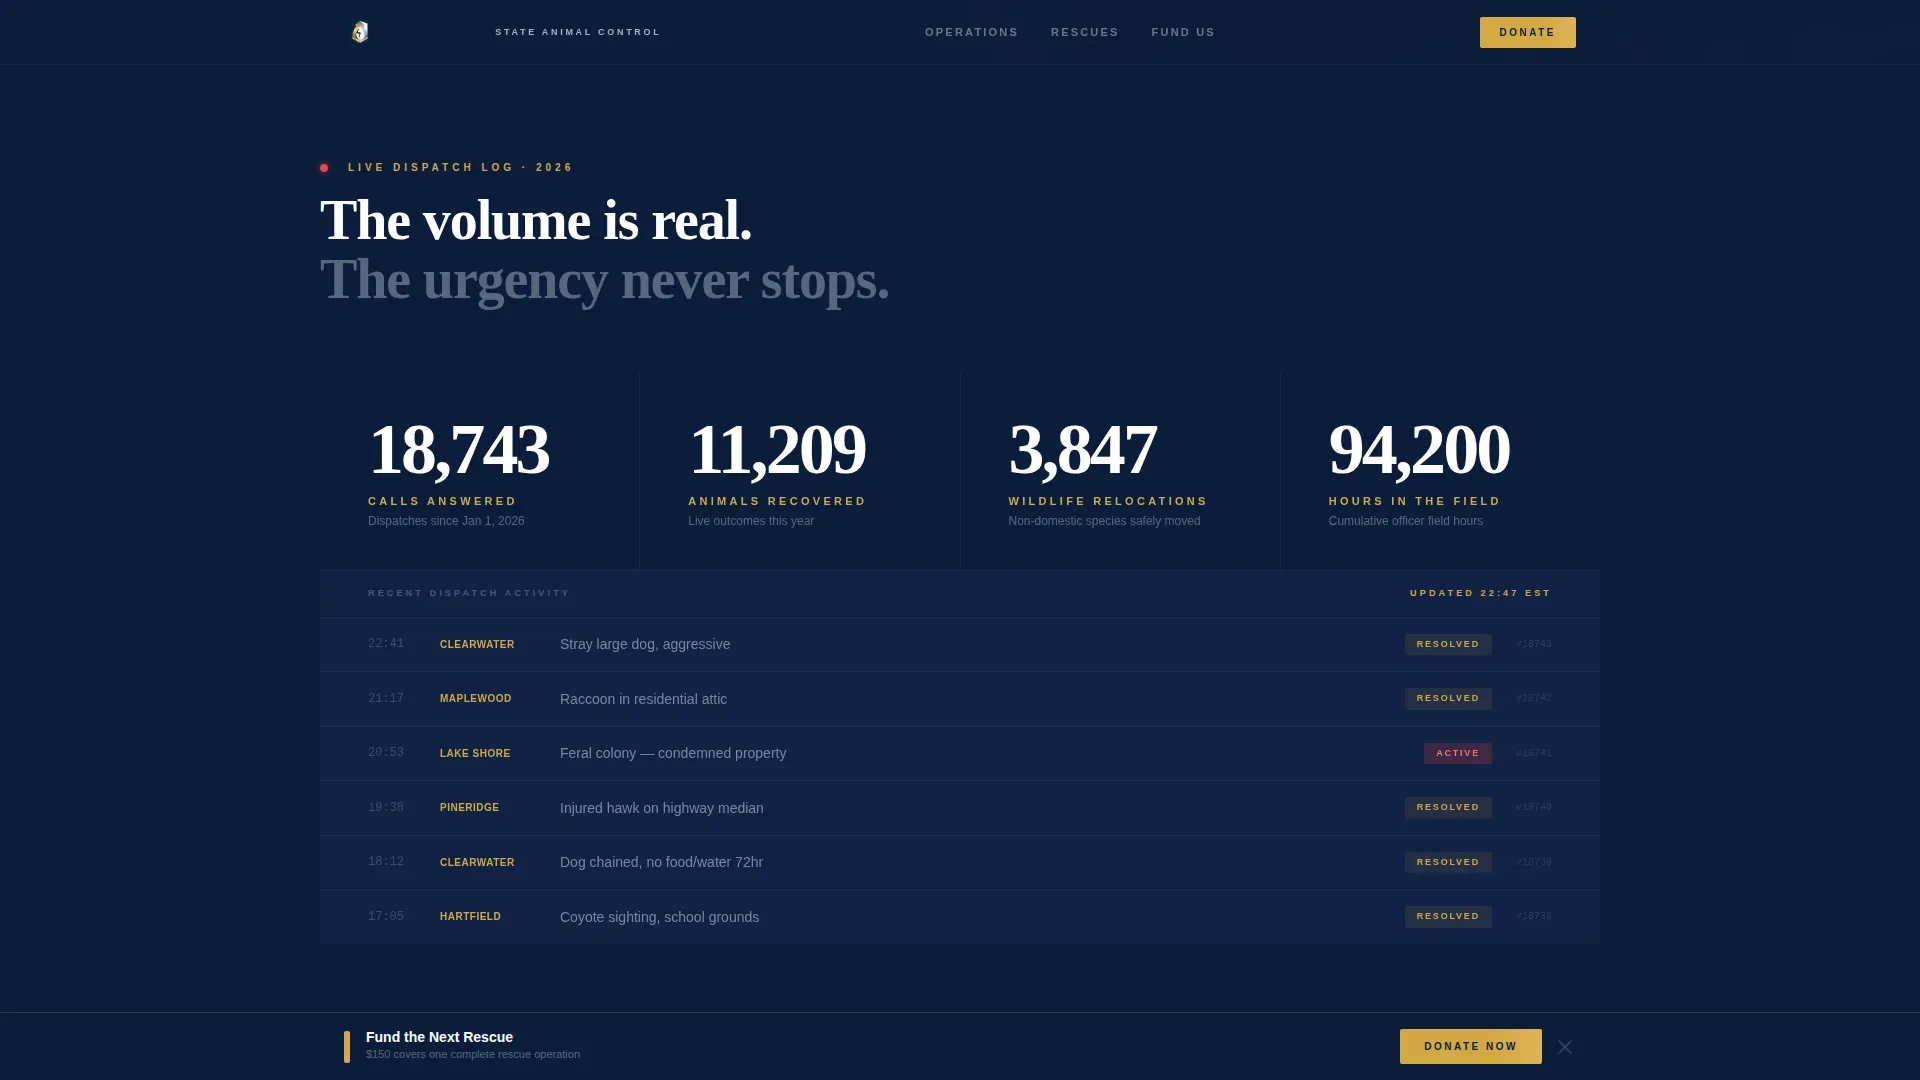Click the 22:41 dispatch time
The height and width of the screenshot is (1080, 1920).
pyautogui.click(x=386, y=644)
